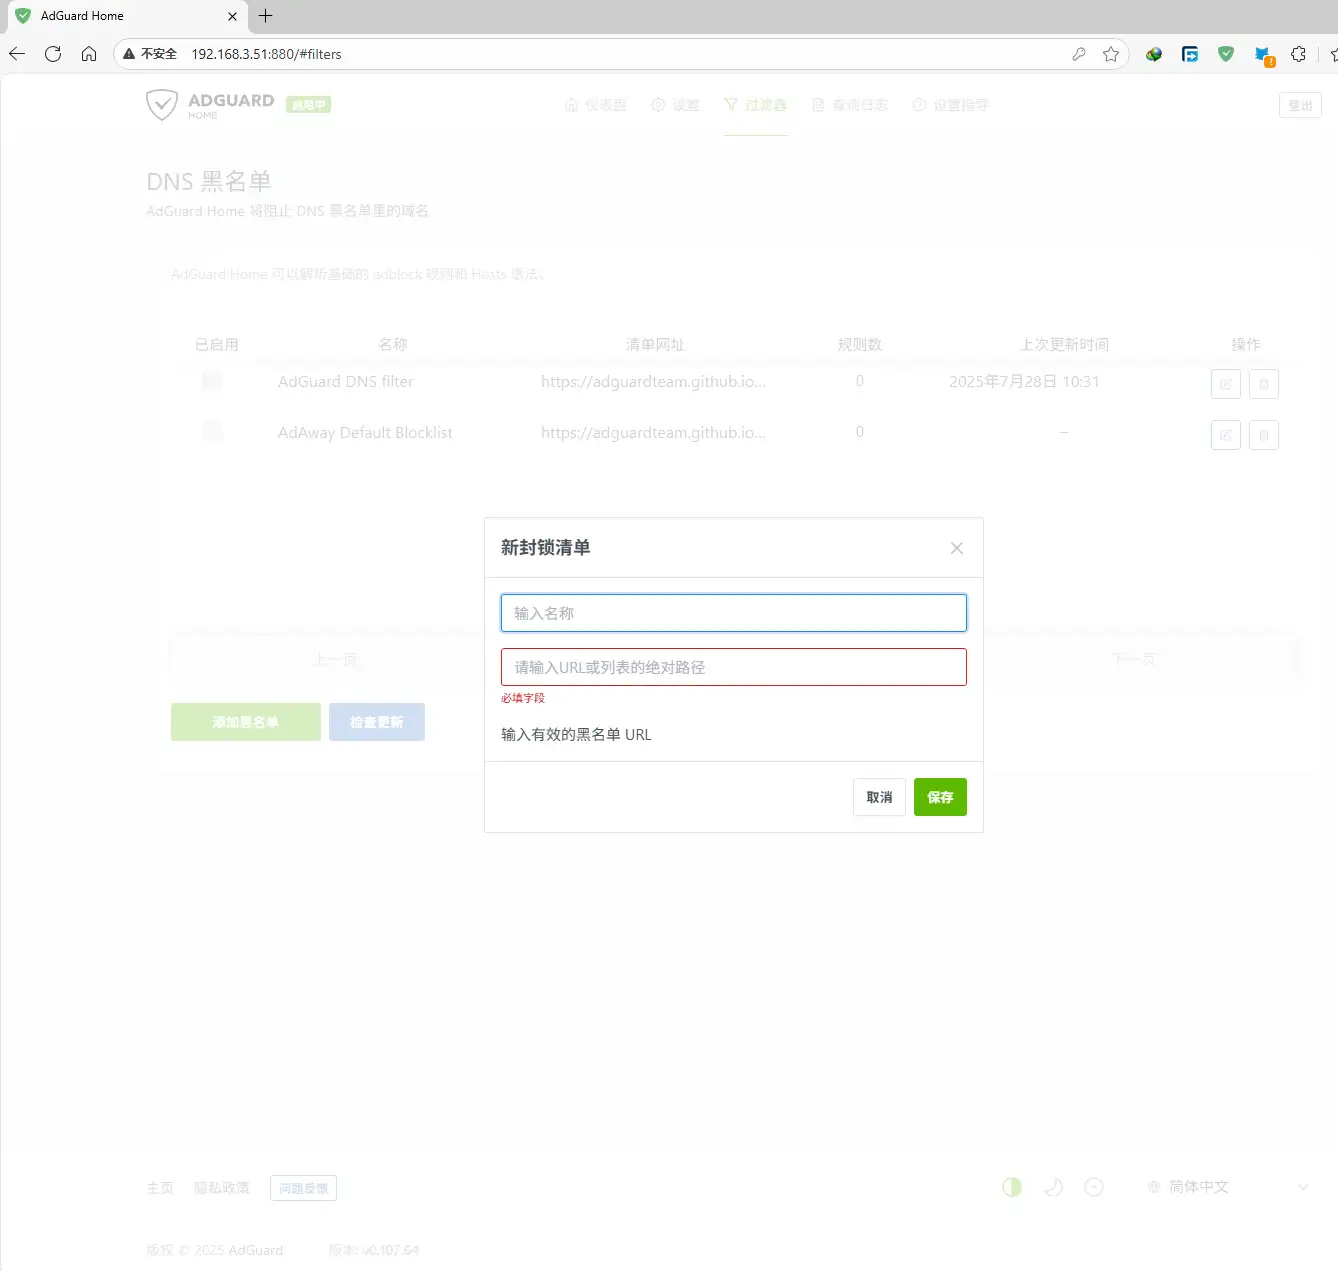Delete the AdAway Default Blocklist entry
The height and width of the screenshot is (1271, 1338).
(1263, 435)
